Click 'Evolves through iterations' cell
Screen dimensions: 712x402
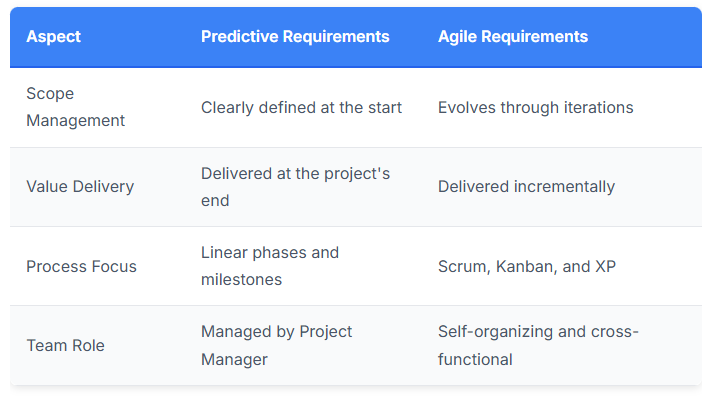click(x=535, y=108)
